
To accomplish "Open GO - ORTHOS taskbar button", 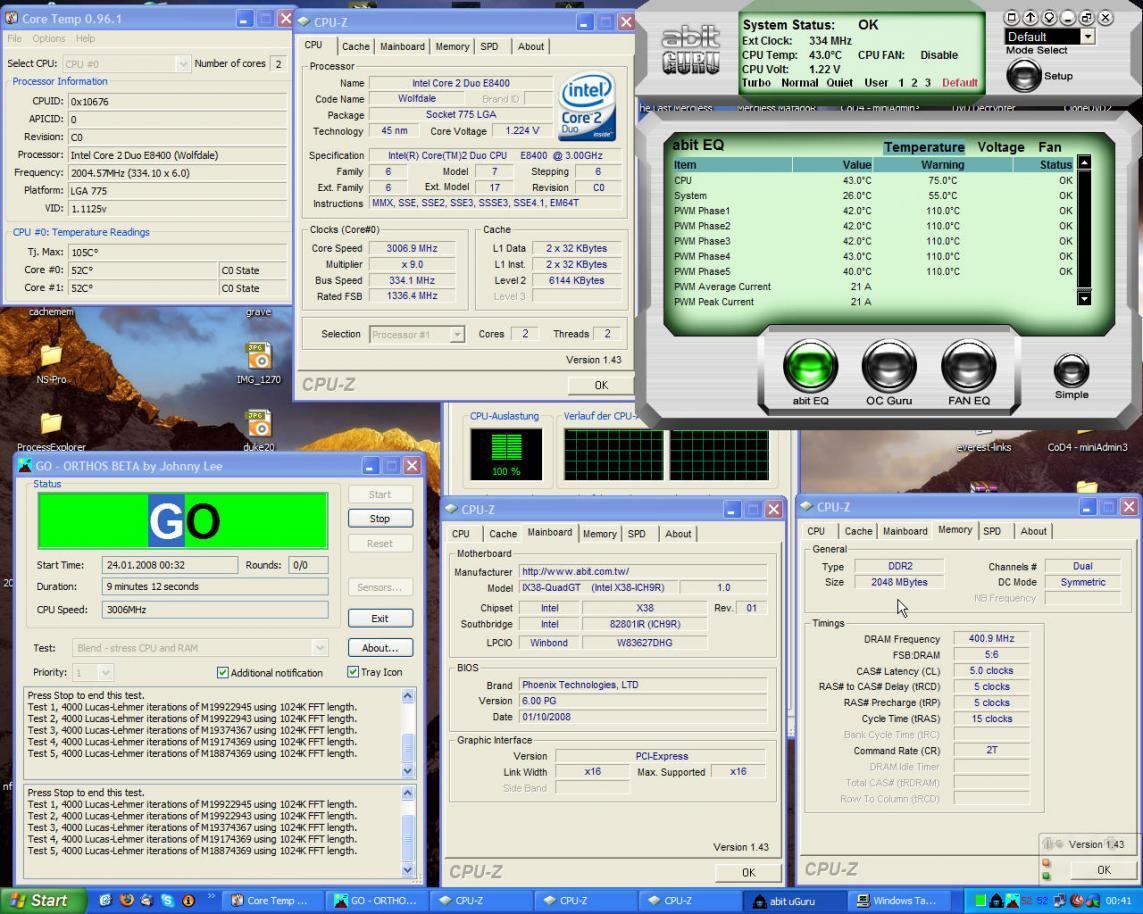I will pos(376,901).
